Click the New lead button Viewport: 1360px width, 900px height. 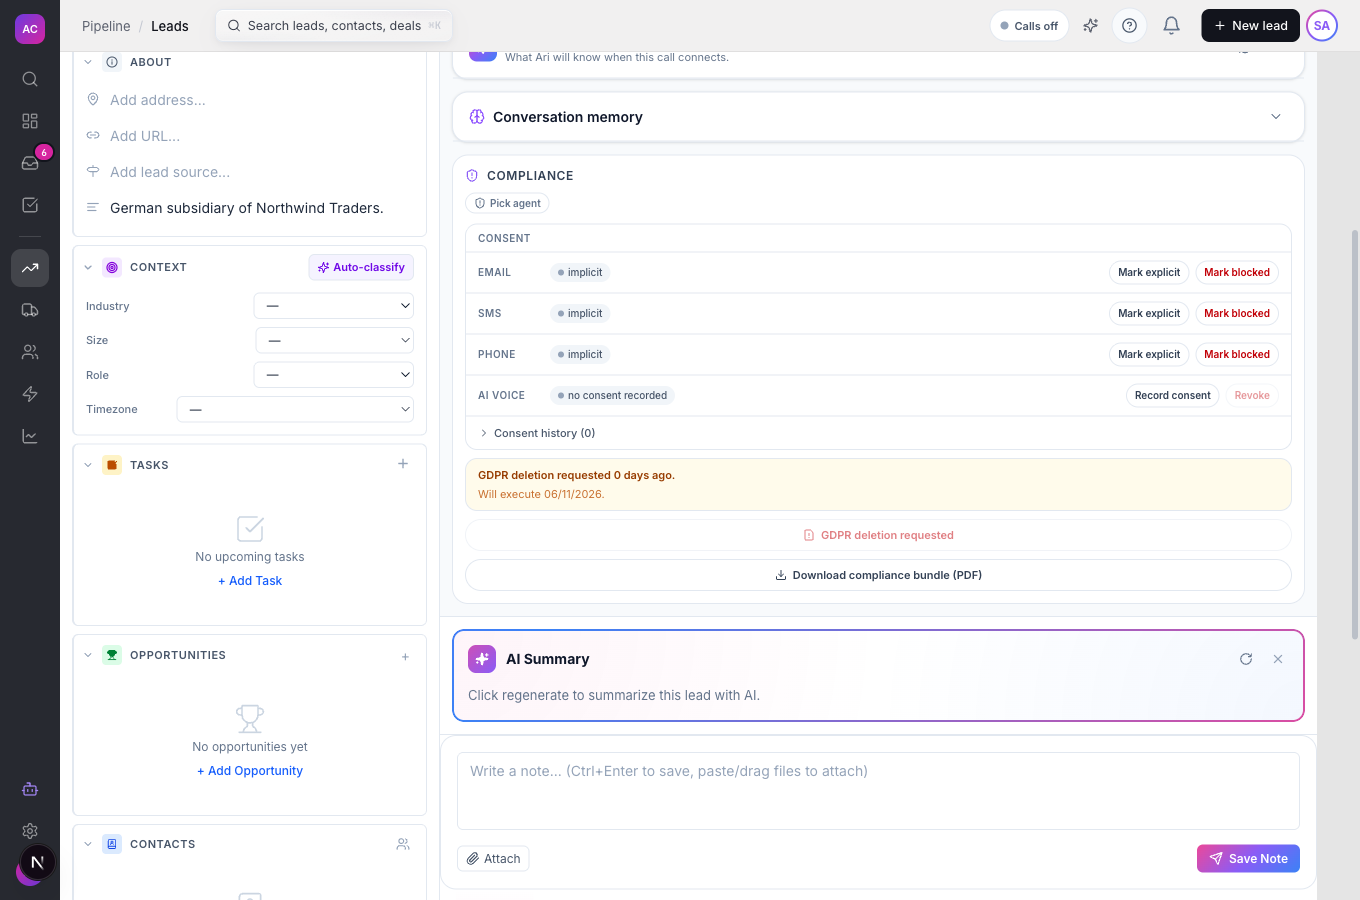point(1250,26)
